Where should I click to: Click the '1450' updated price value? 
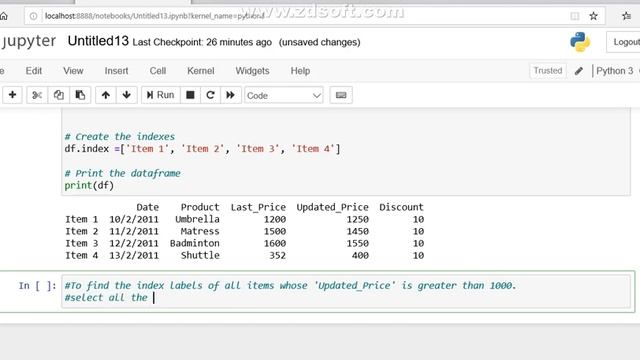click(x=358, y=231)
